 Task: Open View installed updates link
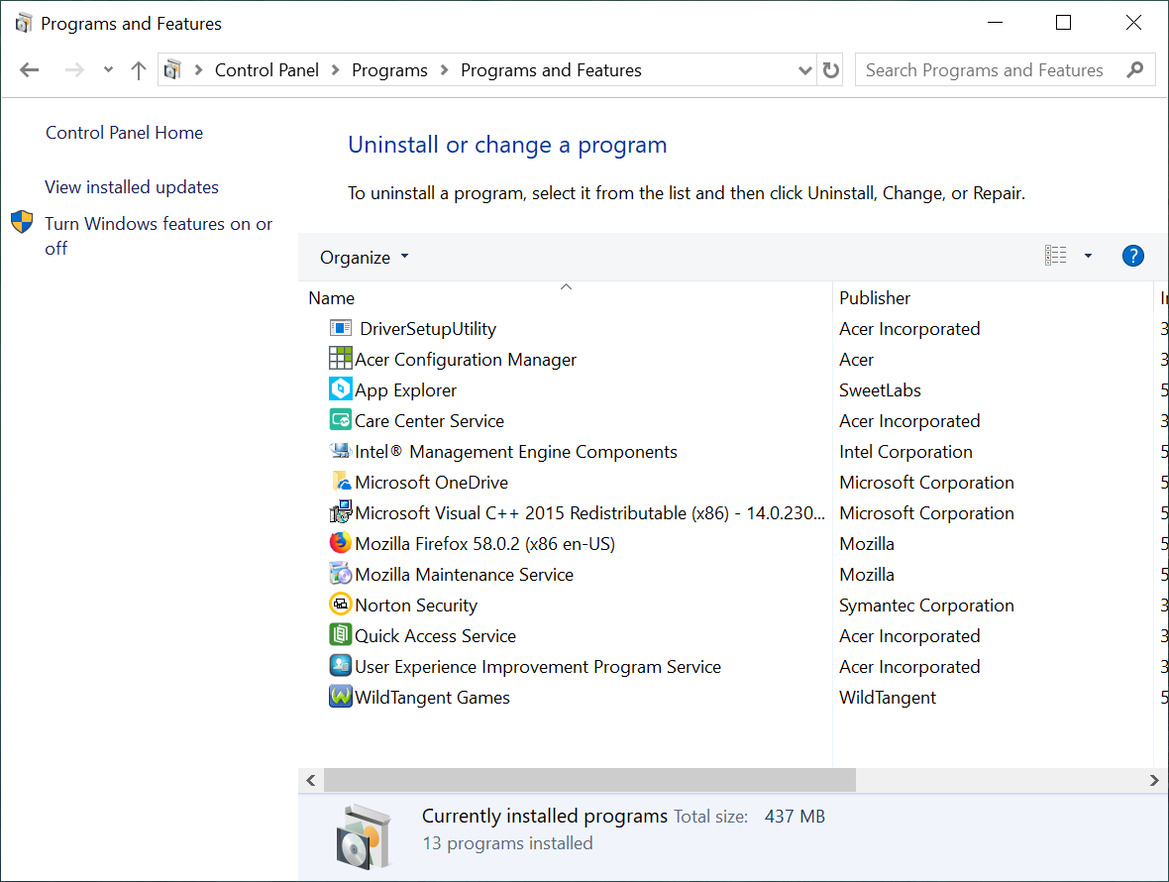point(131,187)
